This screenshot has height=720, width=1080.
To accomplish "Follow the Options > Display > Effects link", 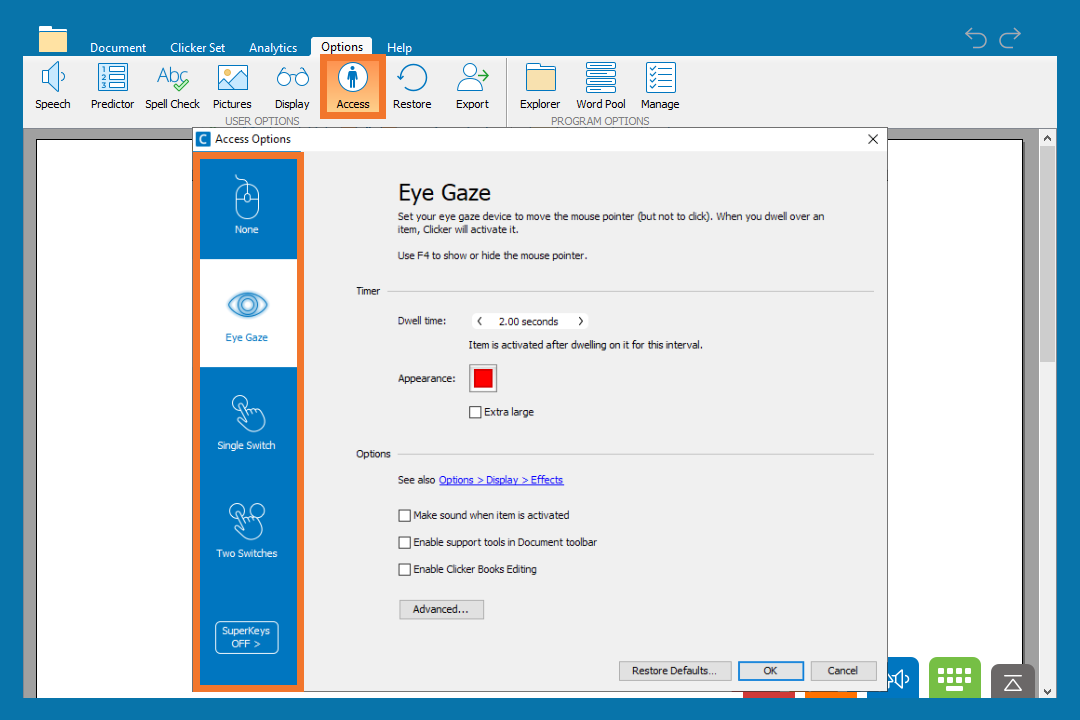I will (x=501, y=480).
